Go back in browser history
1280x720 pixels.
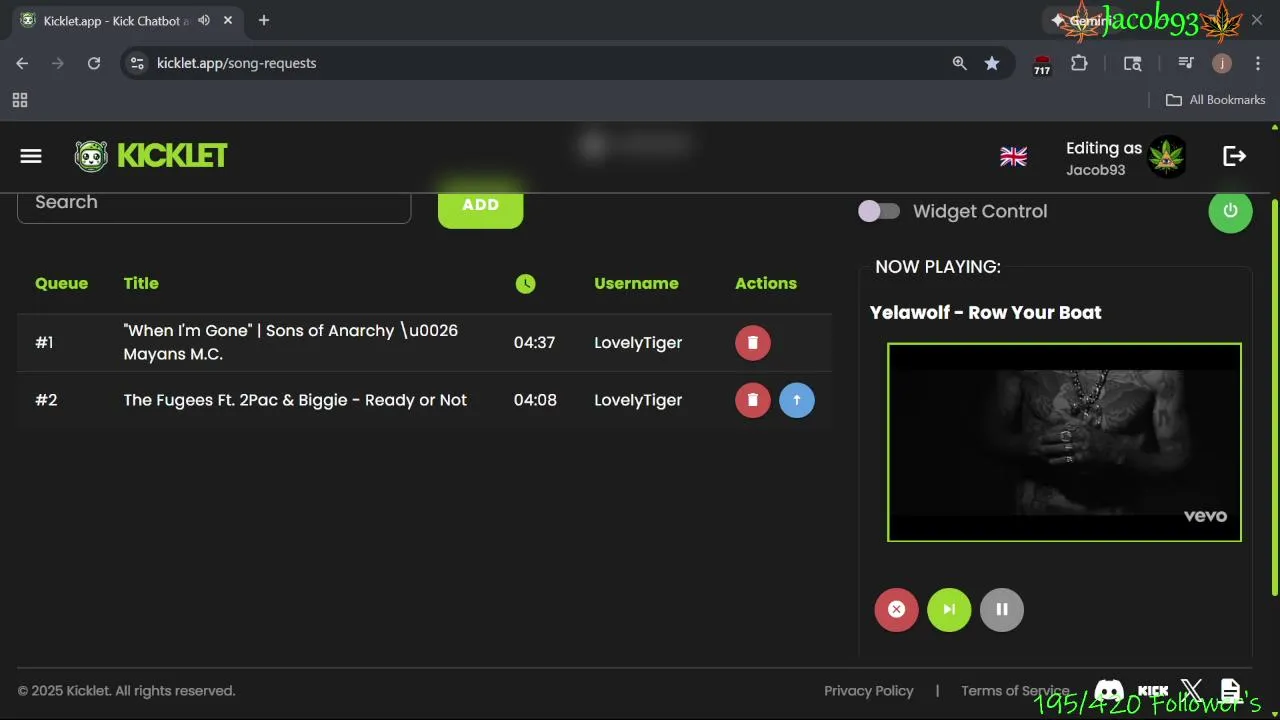click(x=22, y=63)
